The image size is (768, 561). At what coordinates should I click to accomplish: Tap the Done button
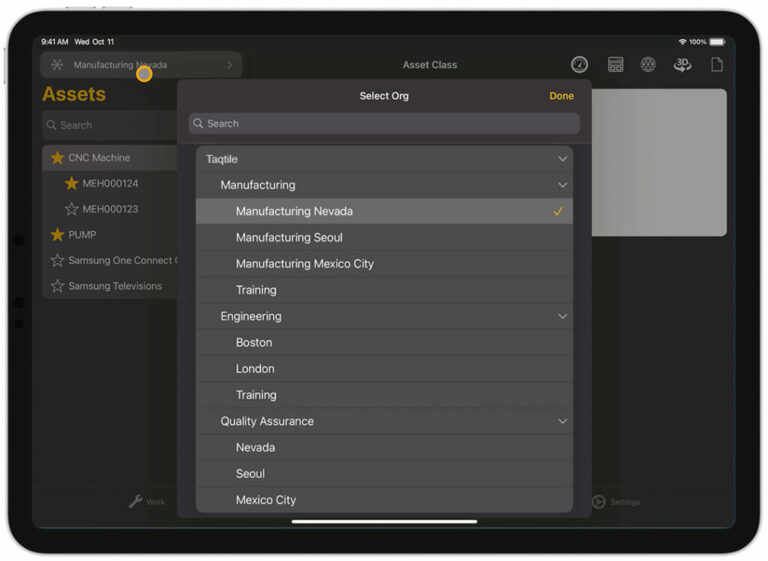click(x=561, y=96)
